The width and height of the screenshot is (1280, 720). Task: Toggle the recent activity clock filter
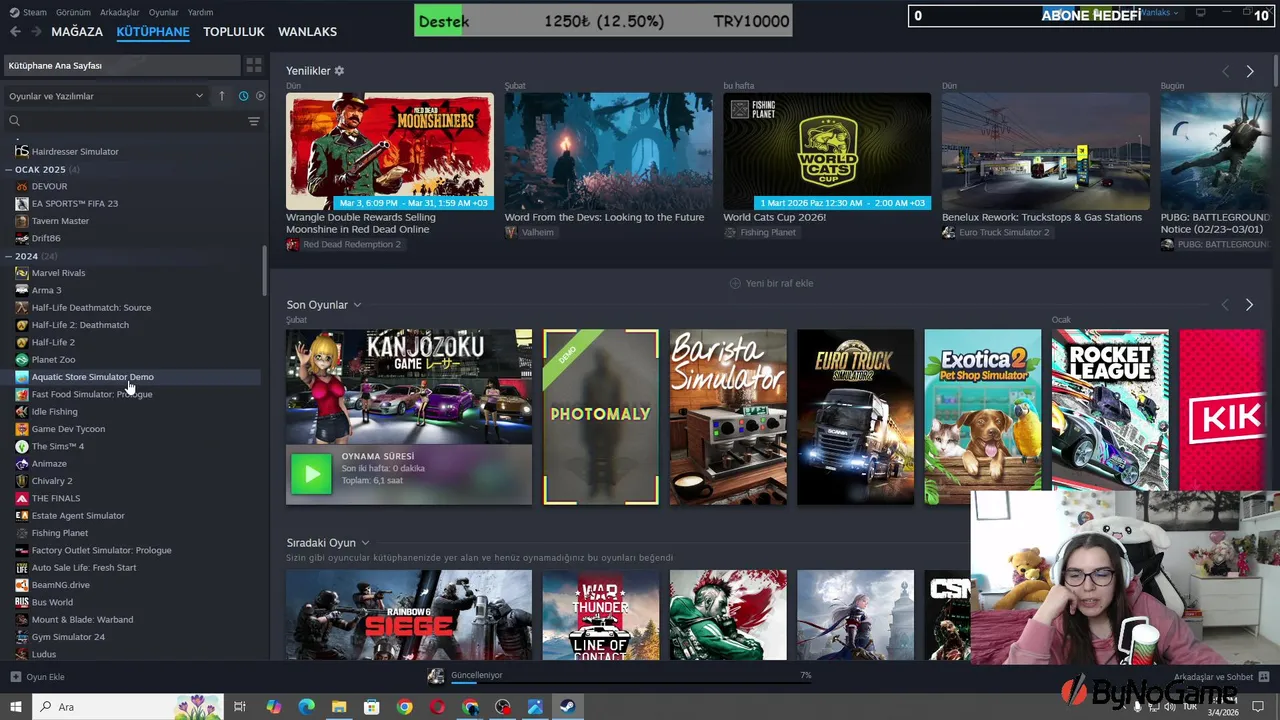click(243, 96)
